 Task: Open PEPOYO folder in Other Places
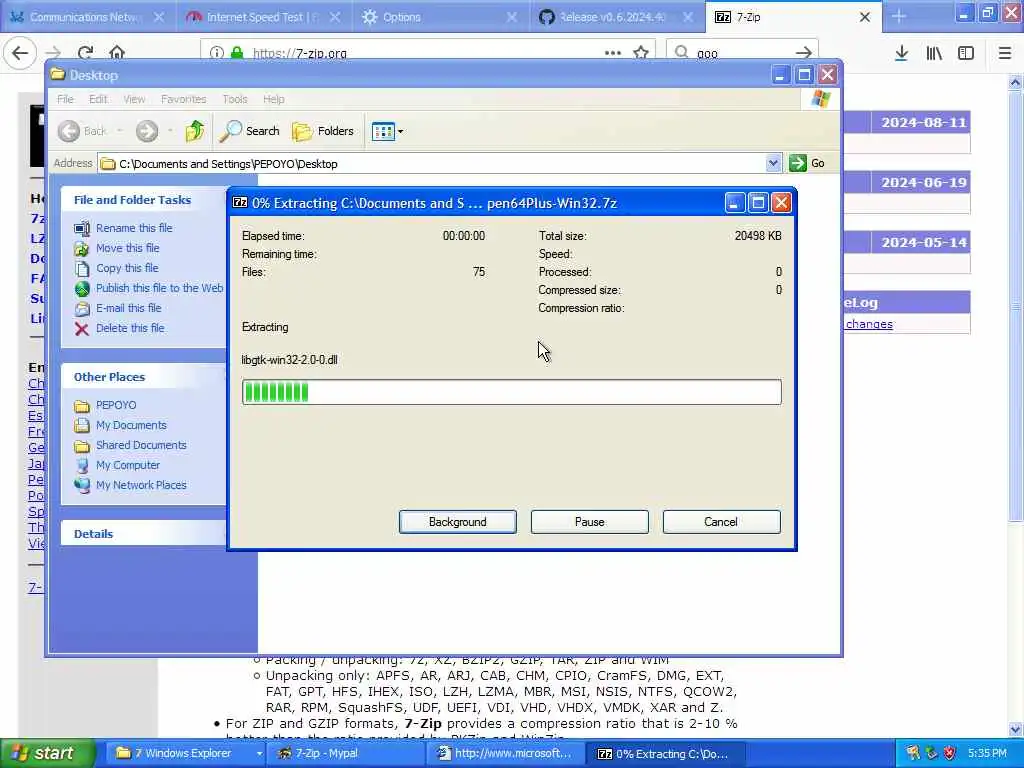pos(116,405)
